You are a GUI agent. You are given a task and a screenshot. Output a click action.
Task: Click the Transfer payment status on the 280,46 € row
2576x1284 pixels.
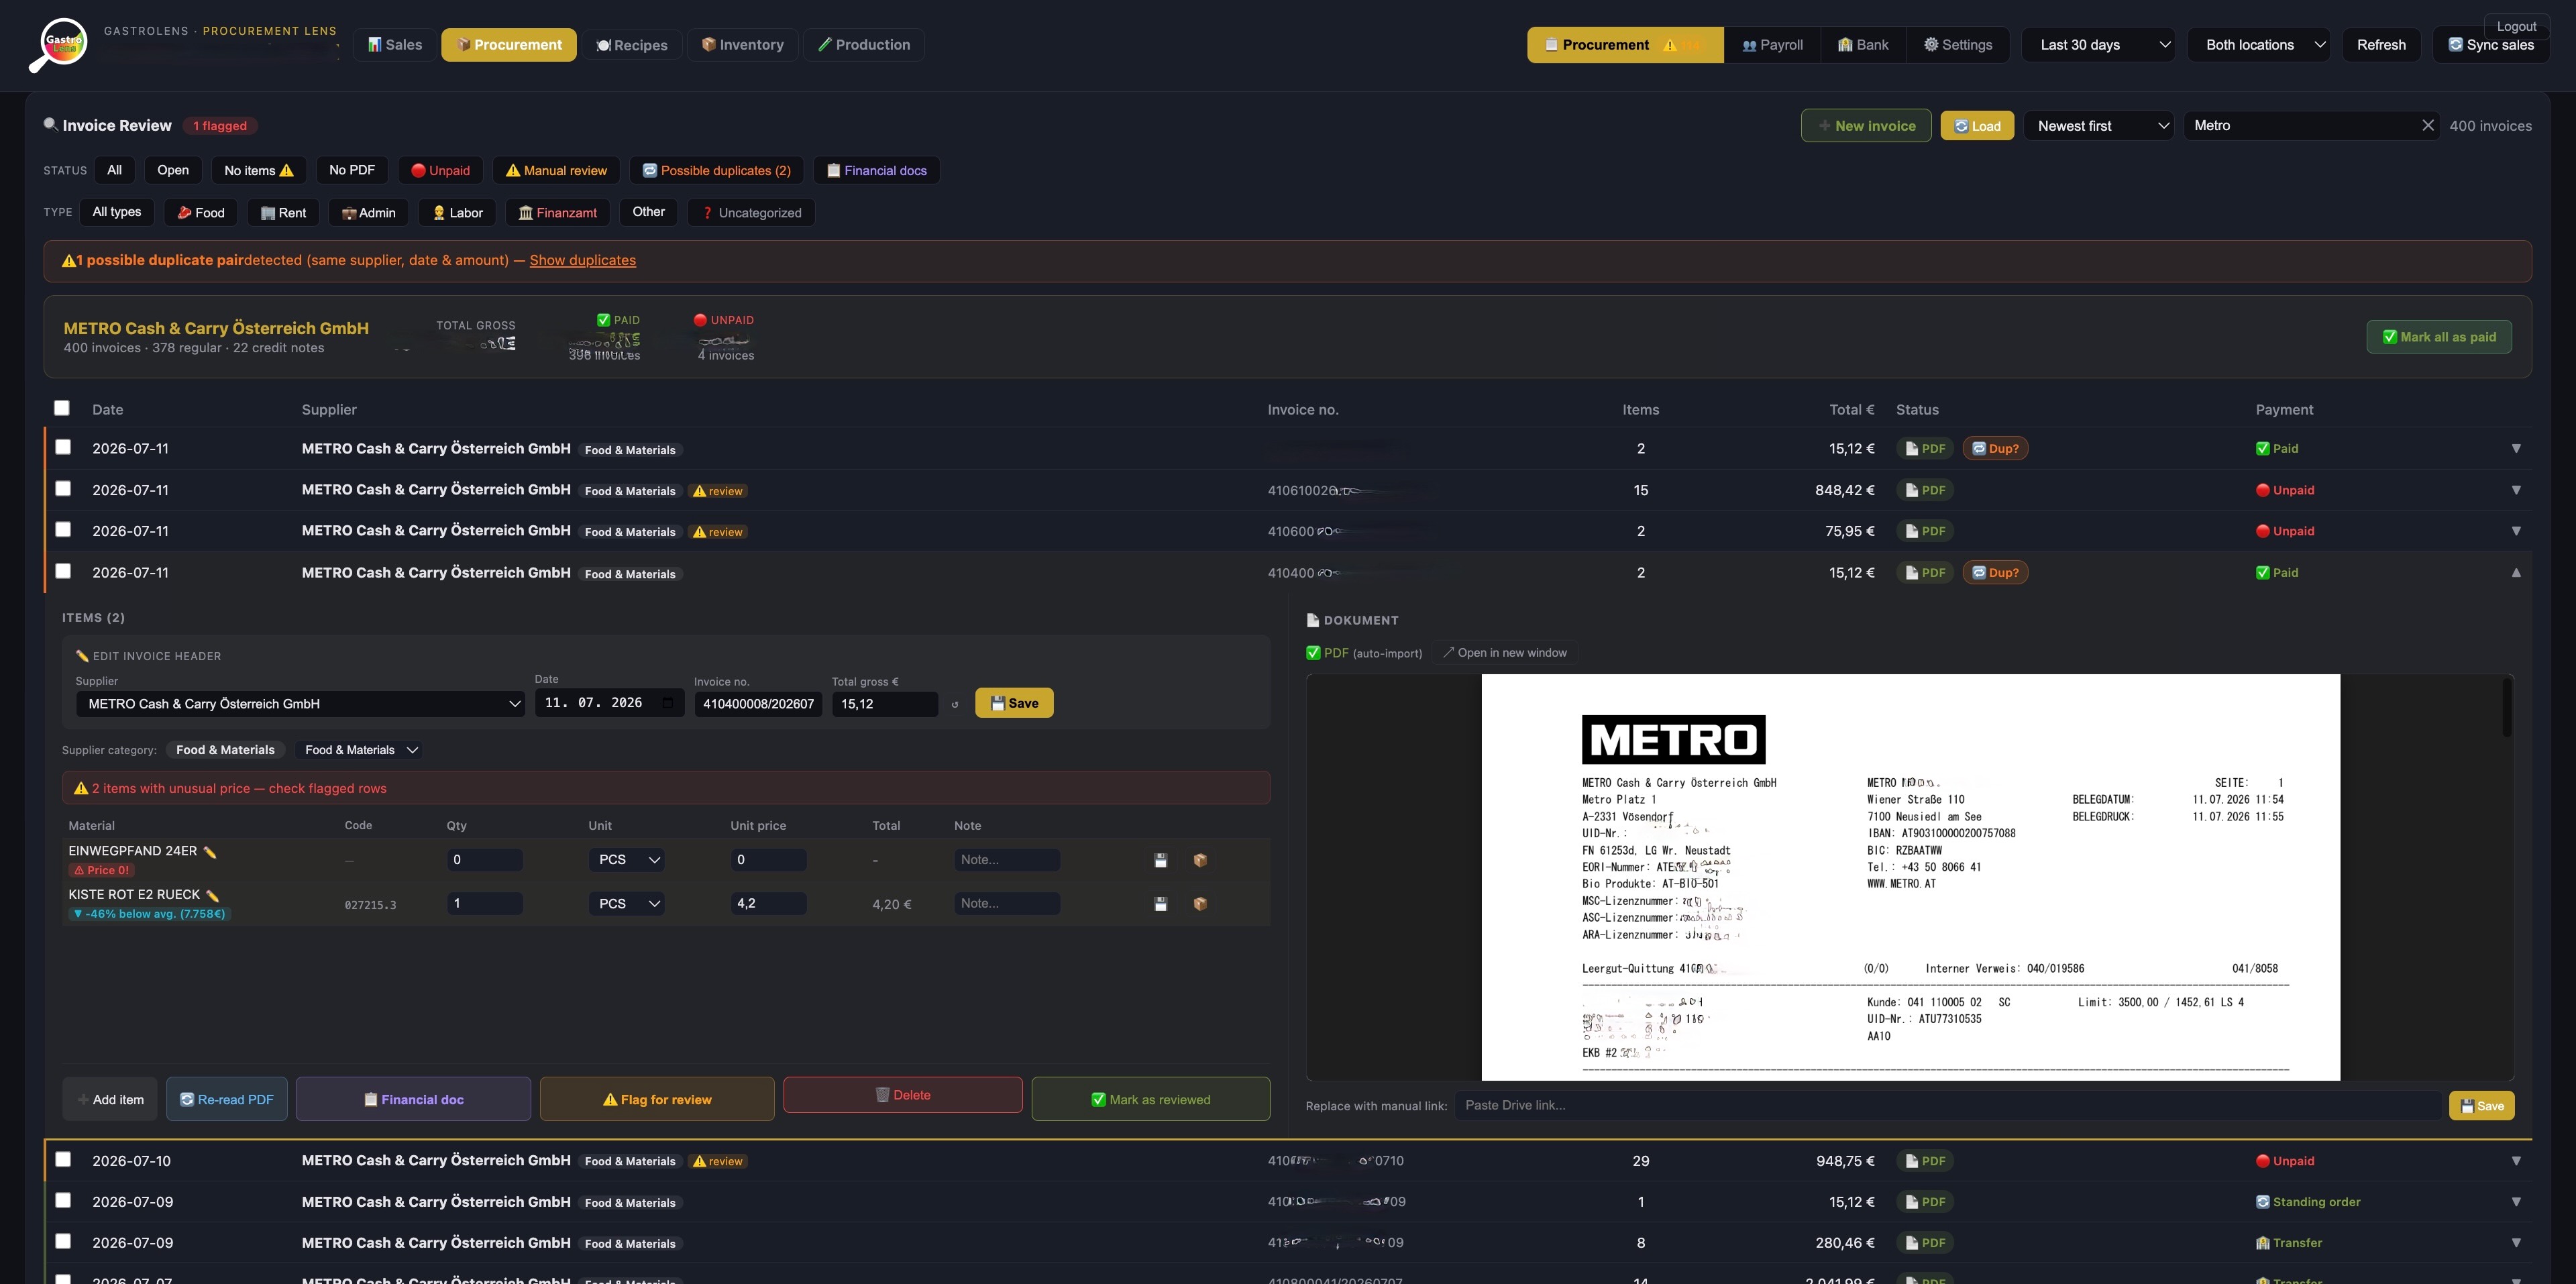[2289, 1243]
